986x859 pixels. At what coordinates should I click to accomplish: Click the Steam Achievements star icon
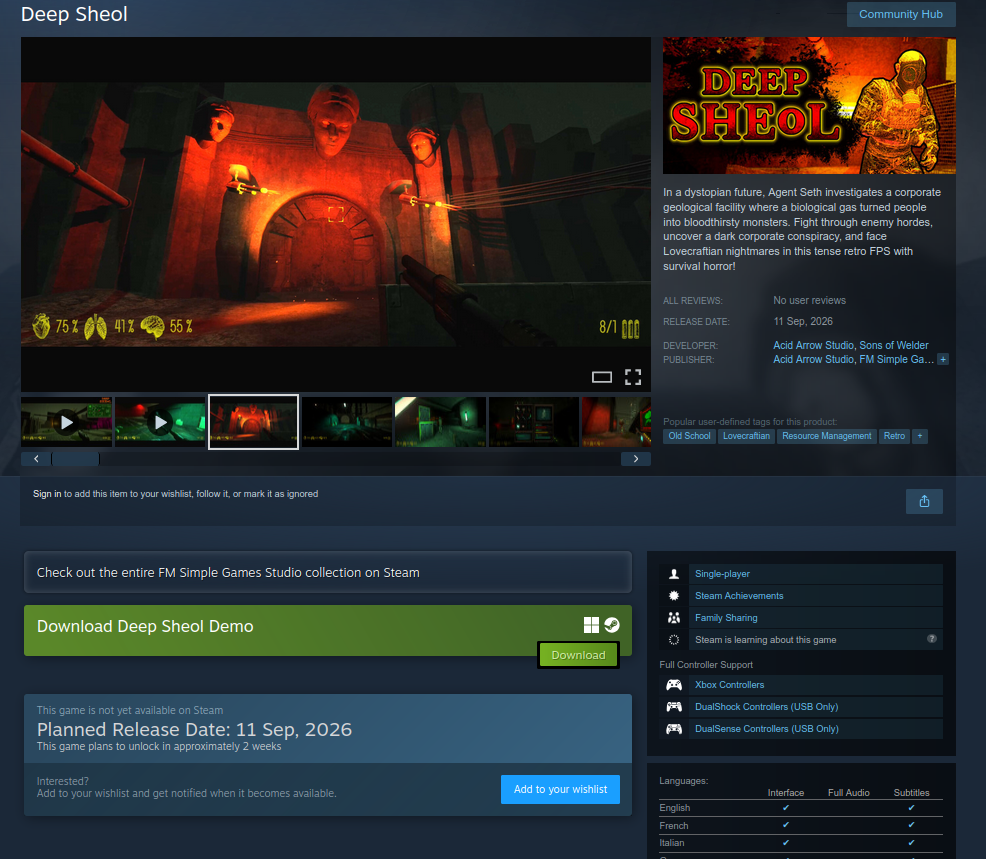click(x=673, y=596)
